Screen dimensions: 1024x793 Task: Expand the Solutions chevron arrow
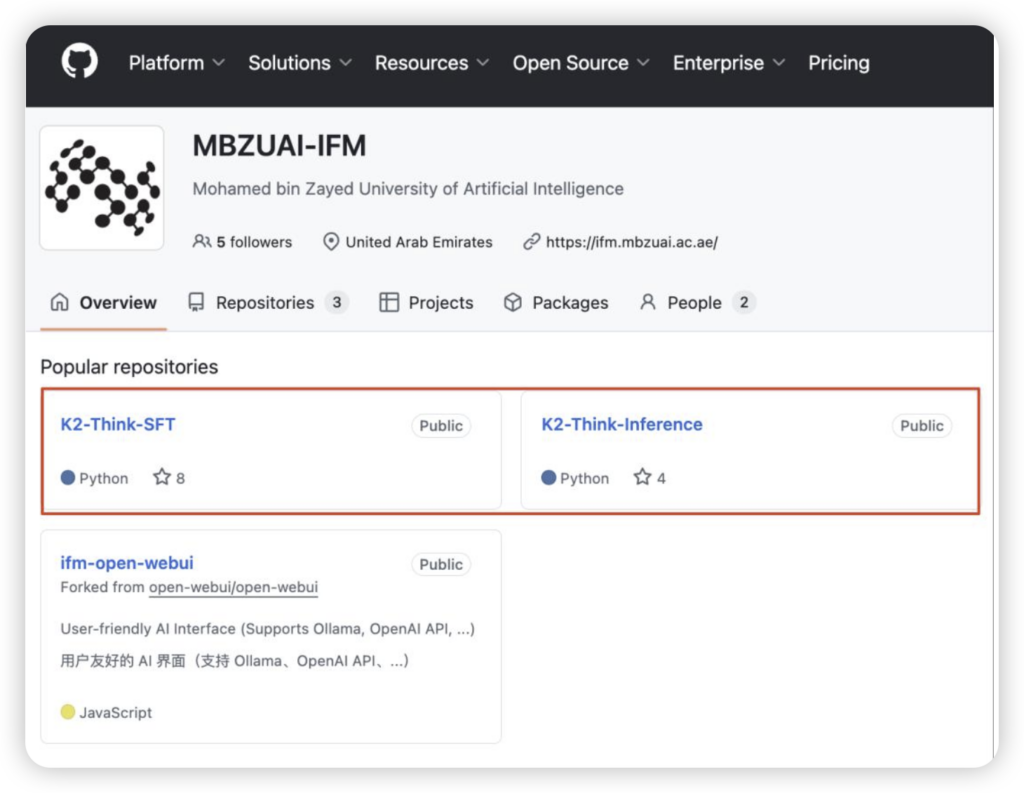coord(345,63)
